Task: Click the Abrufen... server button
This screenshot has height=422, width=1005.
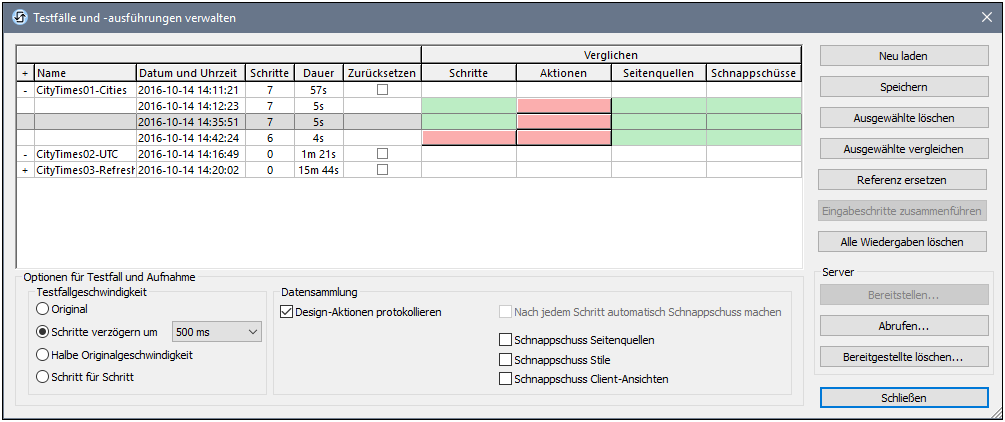Action: pos(904,326)
